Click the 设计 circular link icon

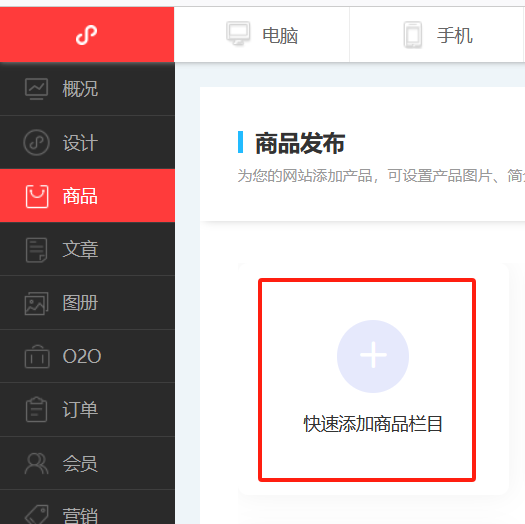tap(36, 142)
